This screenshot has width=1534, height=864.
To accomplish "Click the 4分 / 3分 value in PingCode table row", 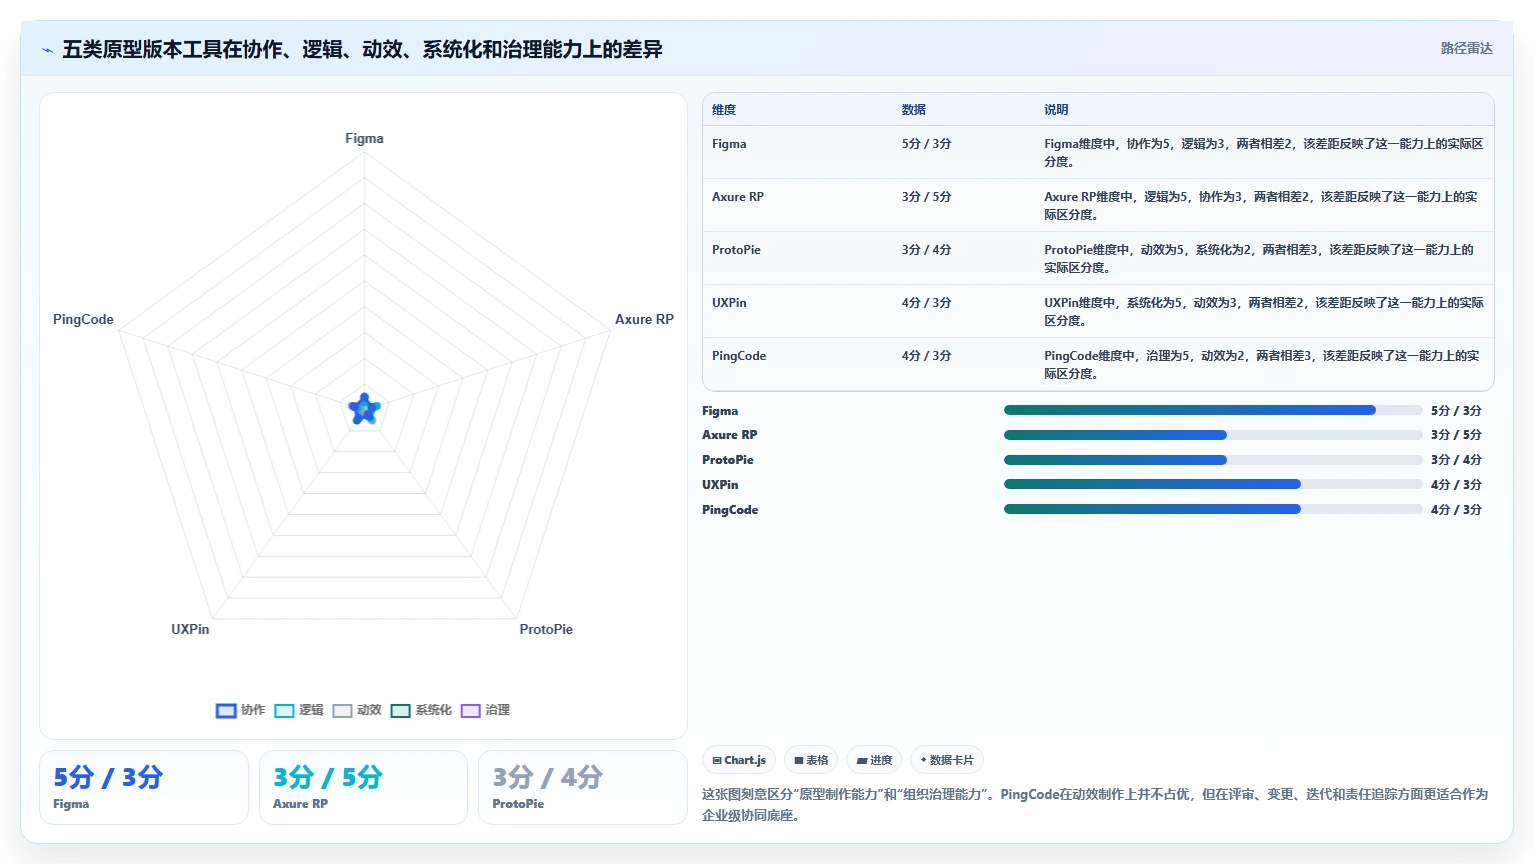I will coord(926,356).
